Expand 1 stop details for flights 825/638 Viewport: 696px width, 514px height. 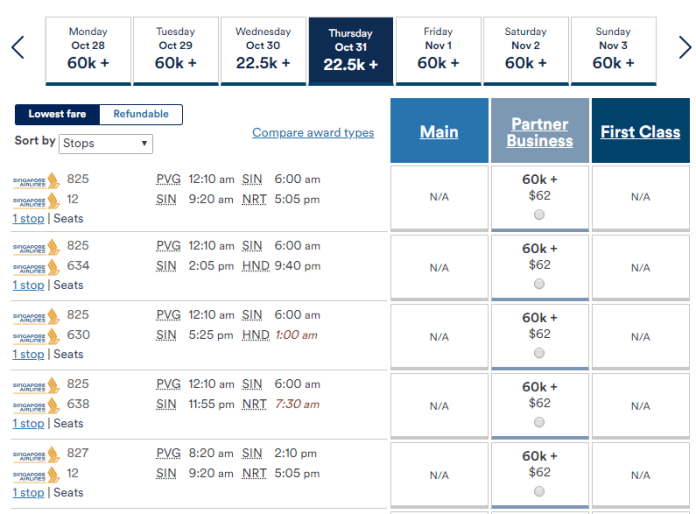(28, 423)
